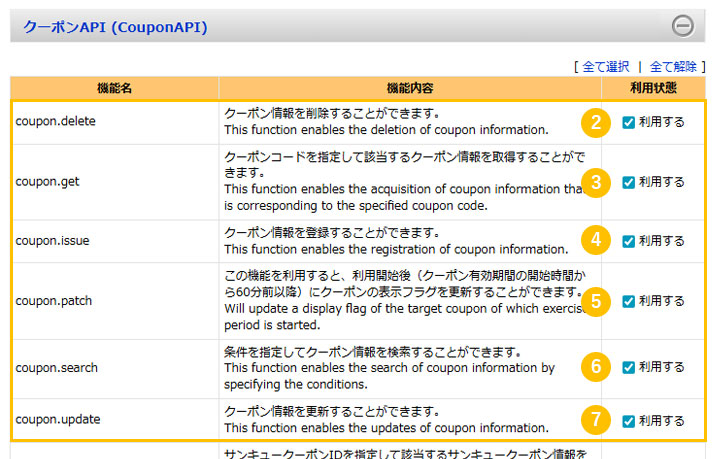715x459 pixels.
Task: Click the yellow number 3 badge
Action: click(x=596, y=182)
